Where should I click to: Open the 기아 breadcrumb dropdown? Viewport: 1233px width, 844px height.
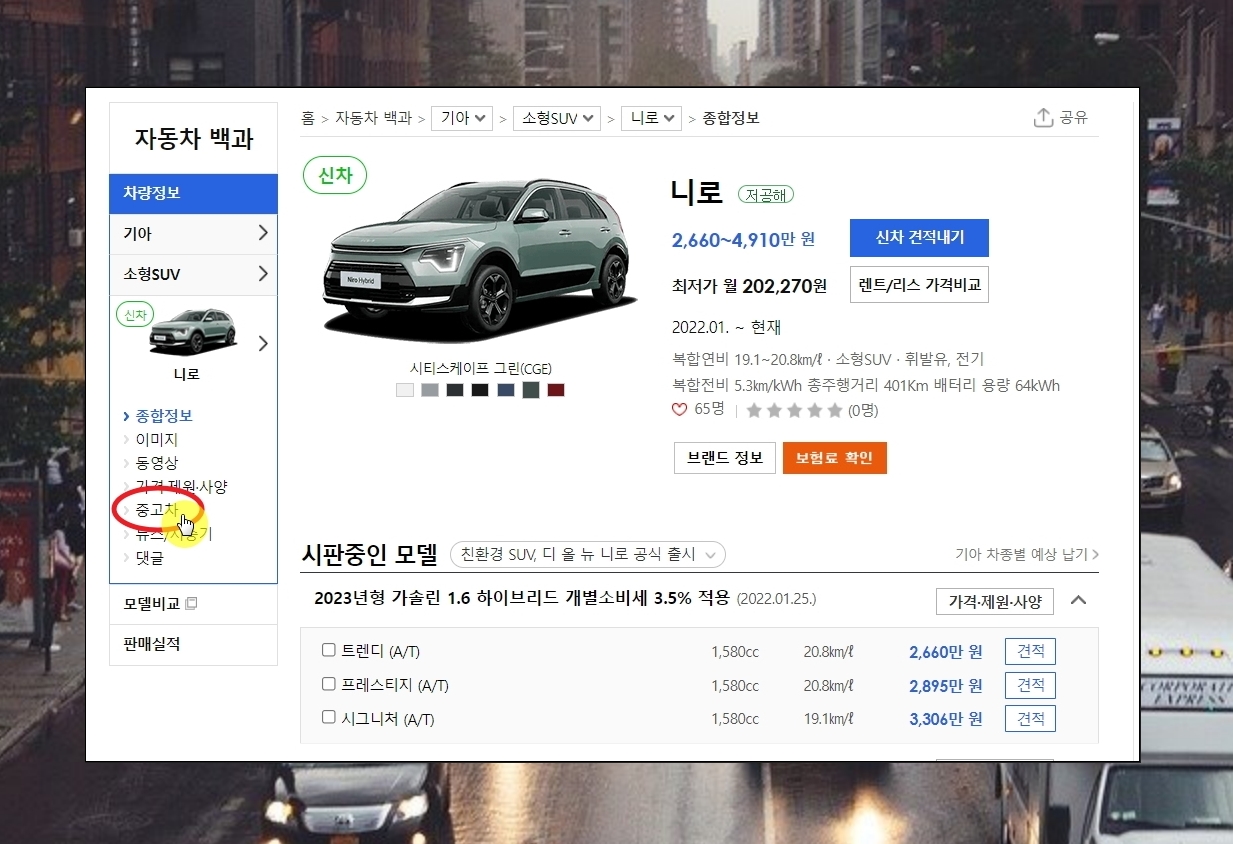point(462,118)
